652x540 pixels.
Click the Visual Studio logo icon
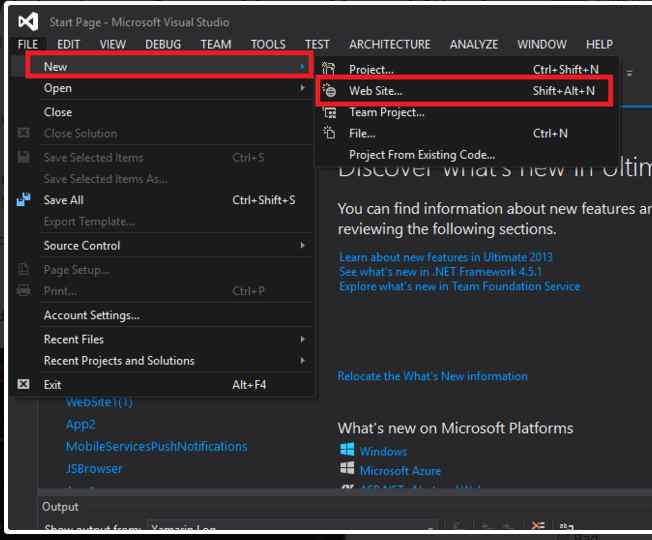coord(28,22)
